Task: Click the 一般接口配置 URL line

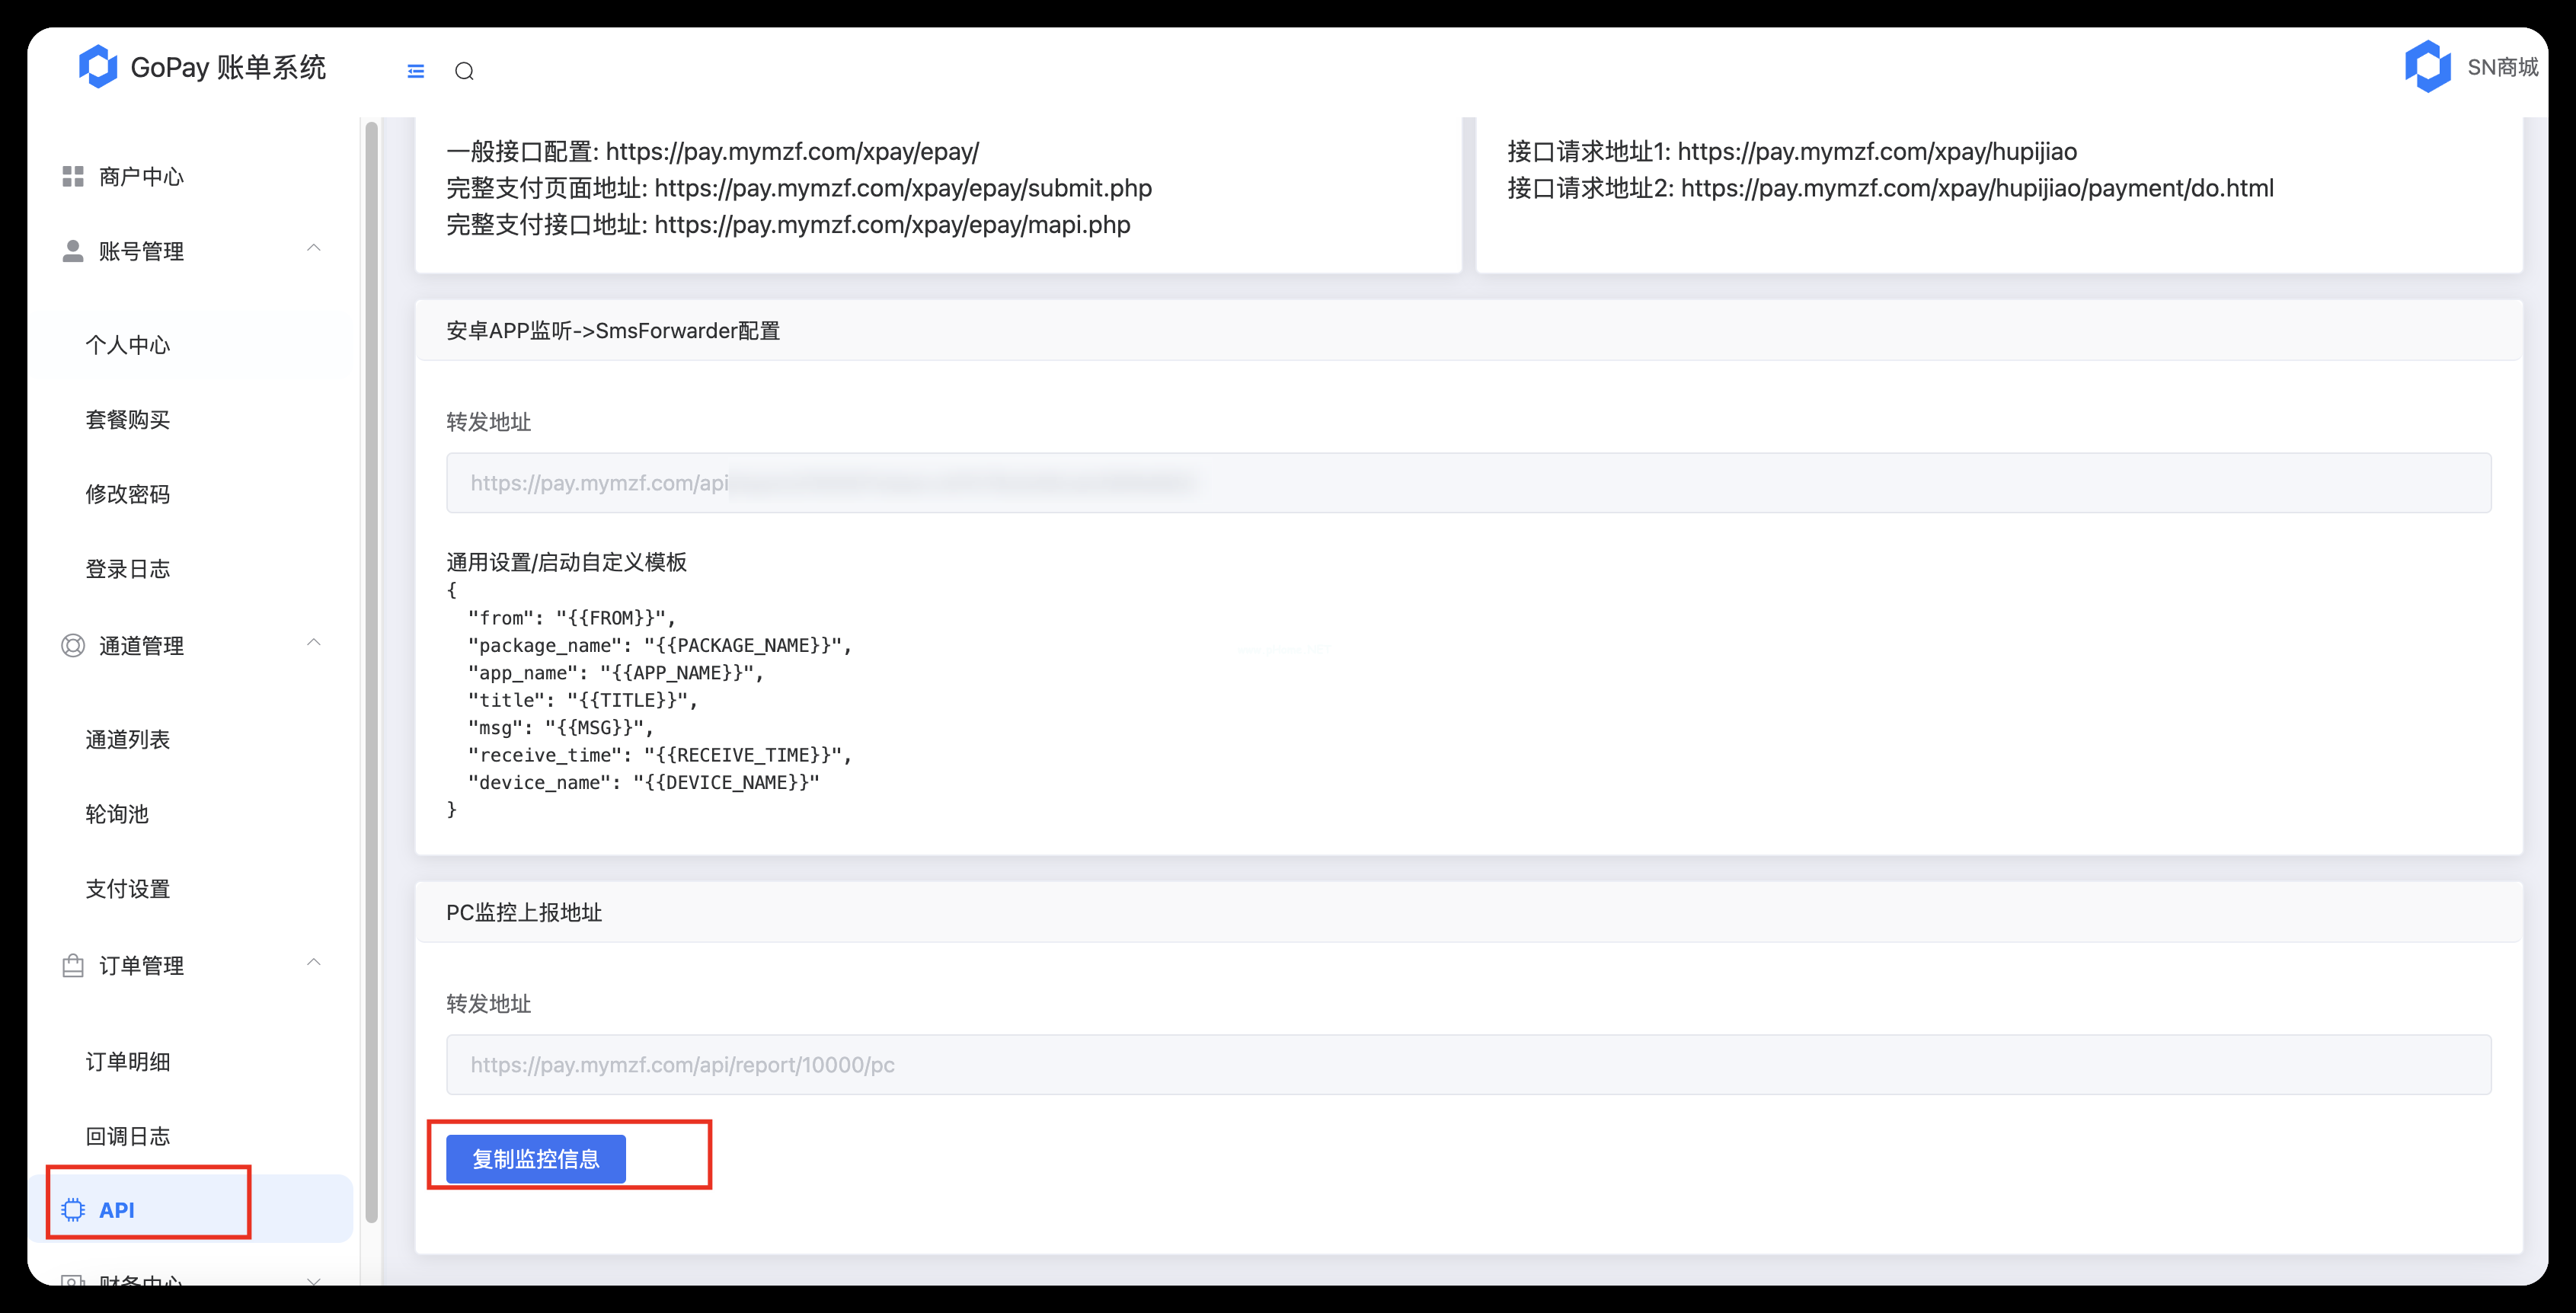Action: tap(713, 152)
